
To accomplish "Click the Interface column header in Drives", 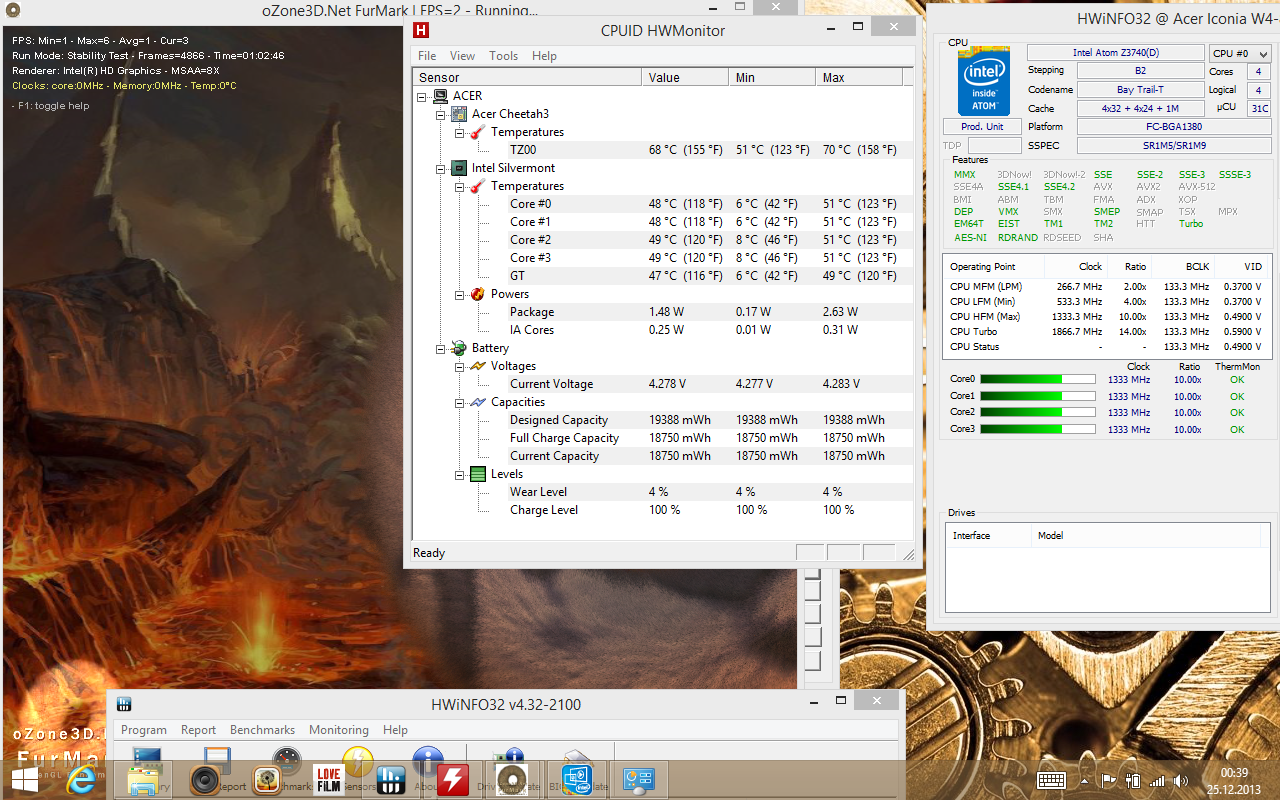I will point(988,536).
